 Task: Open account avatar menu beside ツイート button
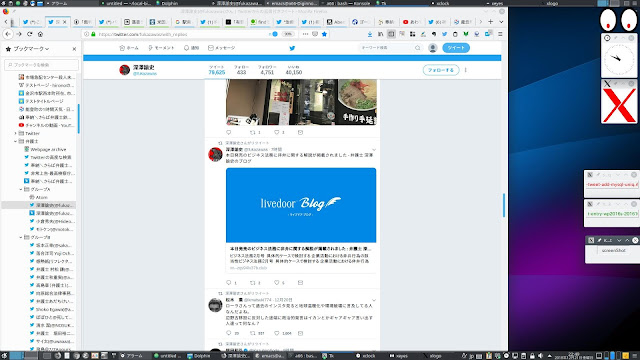tap(433, 48)
